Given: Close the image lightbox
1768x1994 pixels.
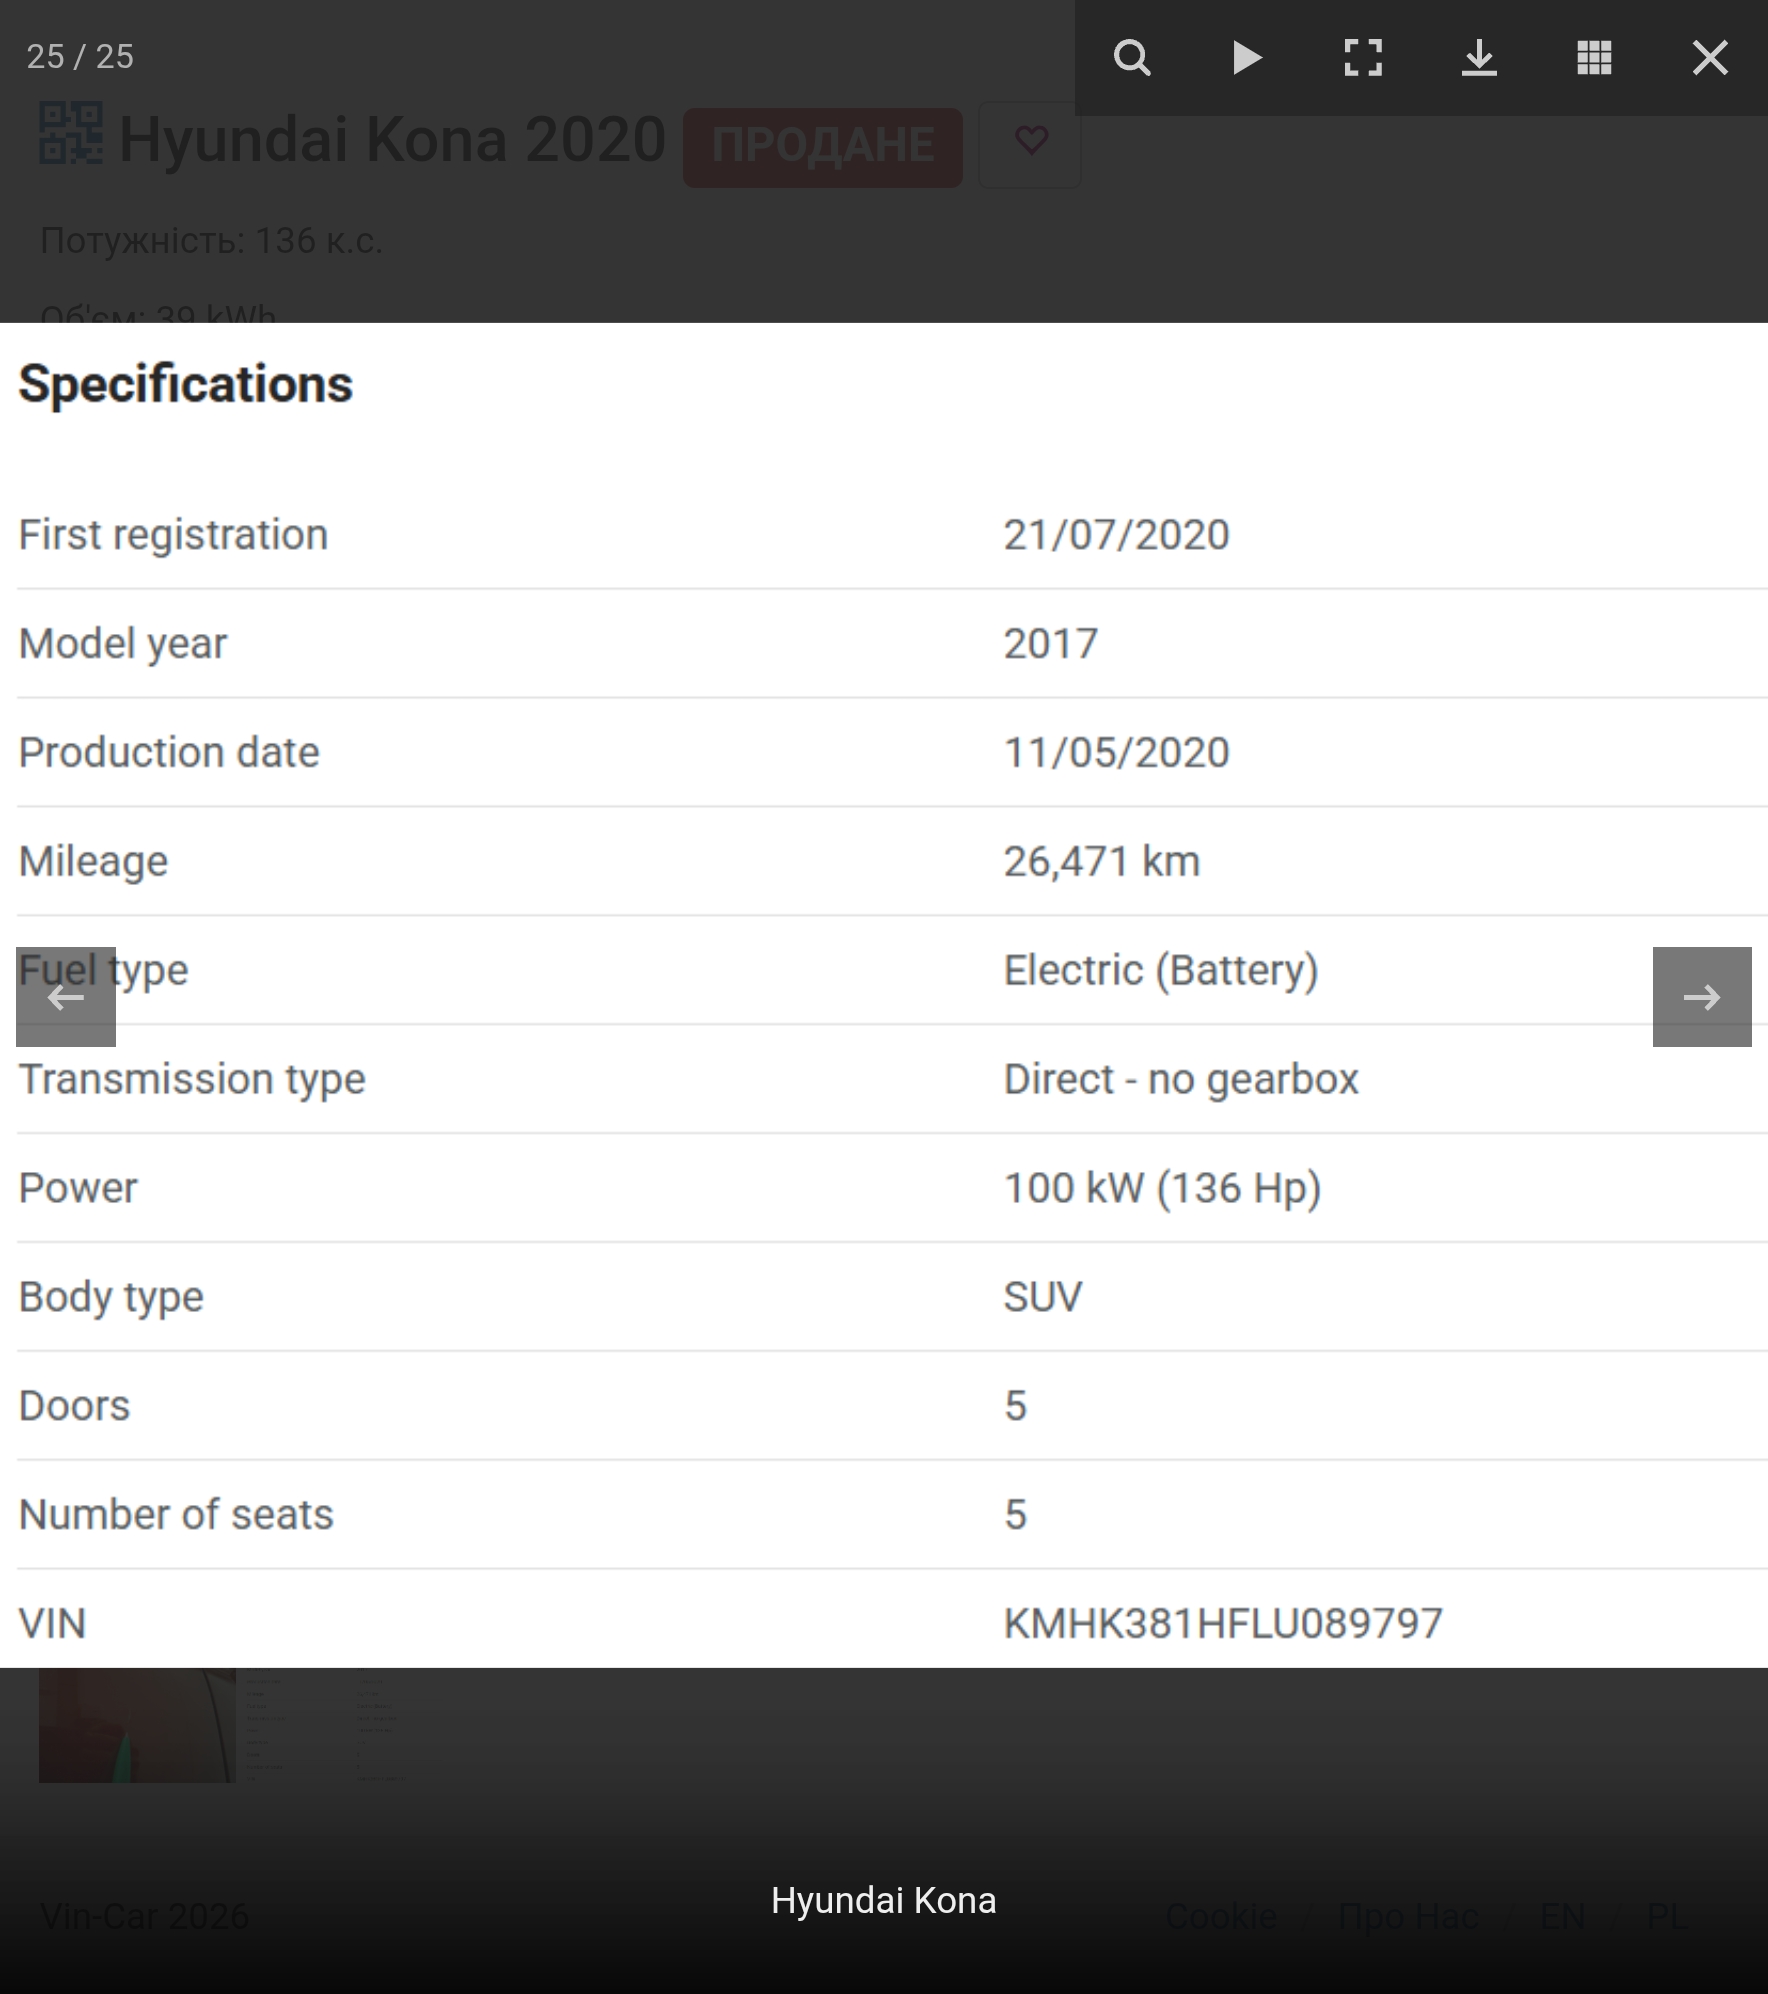Looking at the screenshot, I should coord(1710,58).
